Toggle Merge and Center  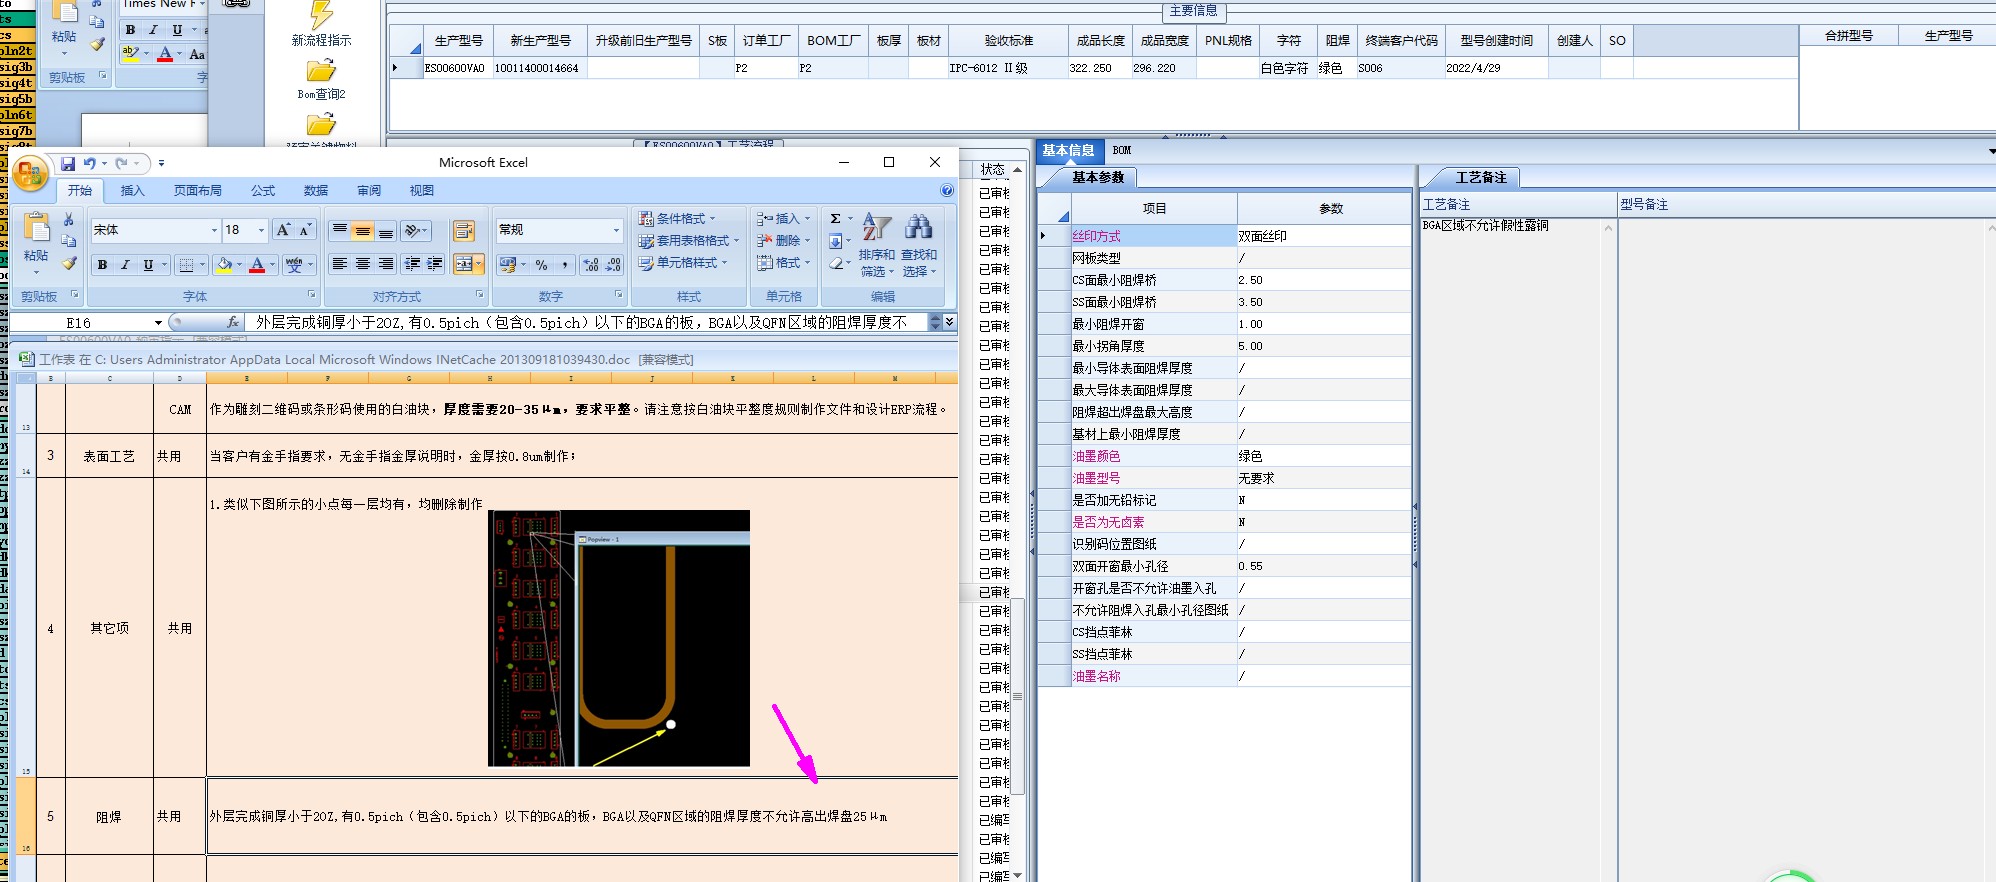[x=463, y=264]
